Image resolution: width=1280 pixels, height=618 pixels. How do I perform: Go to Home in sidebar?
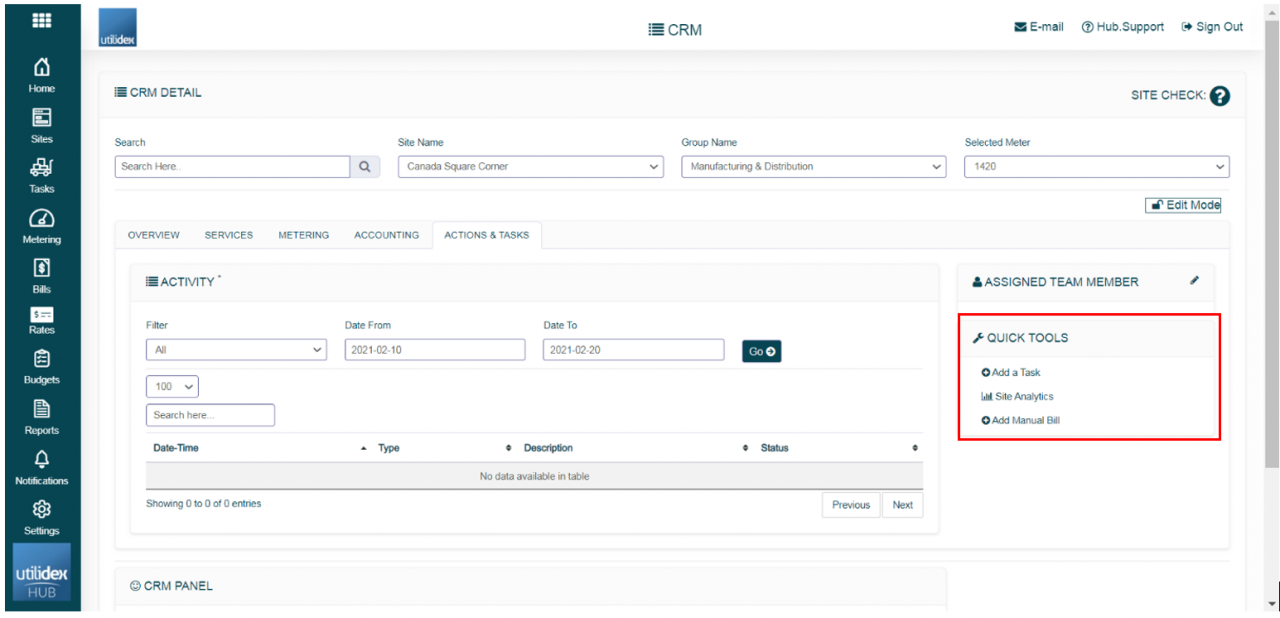pyautogui.click(x=42, y=75)
